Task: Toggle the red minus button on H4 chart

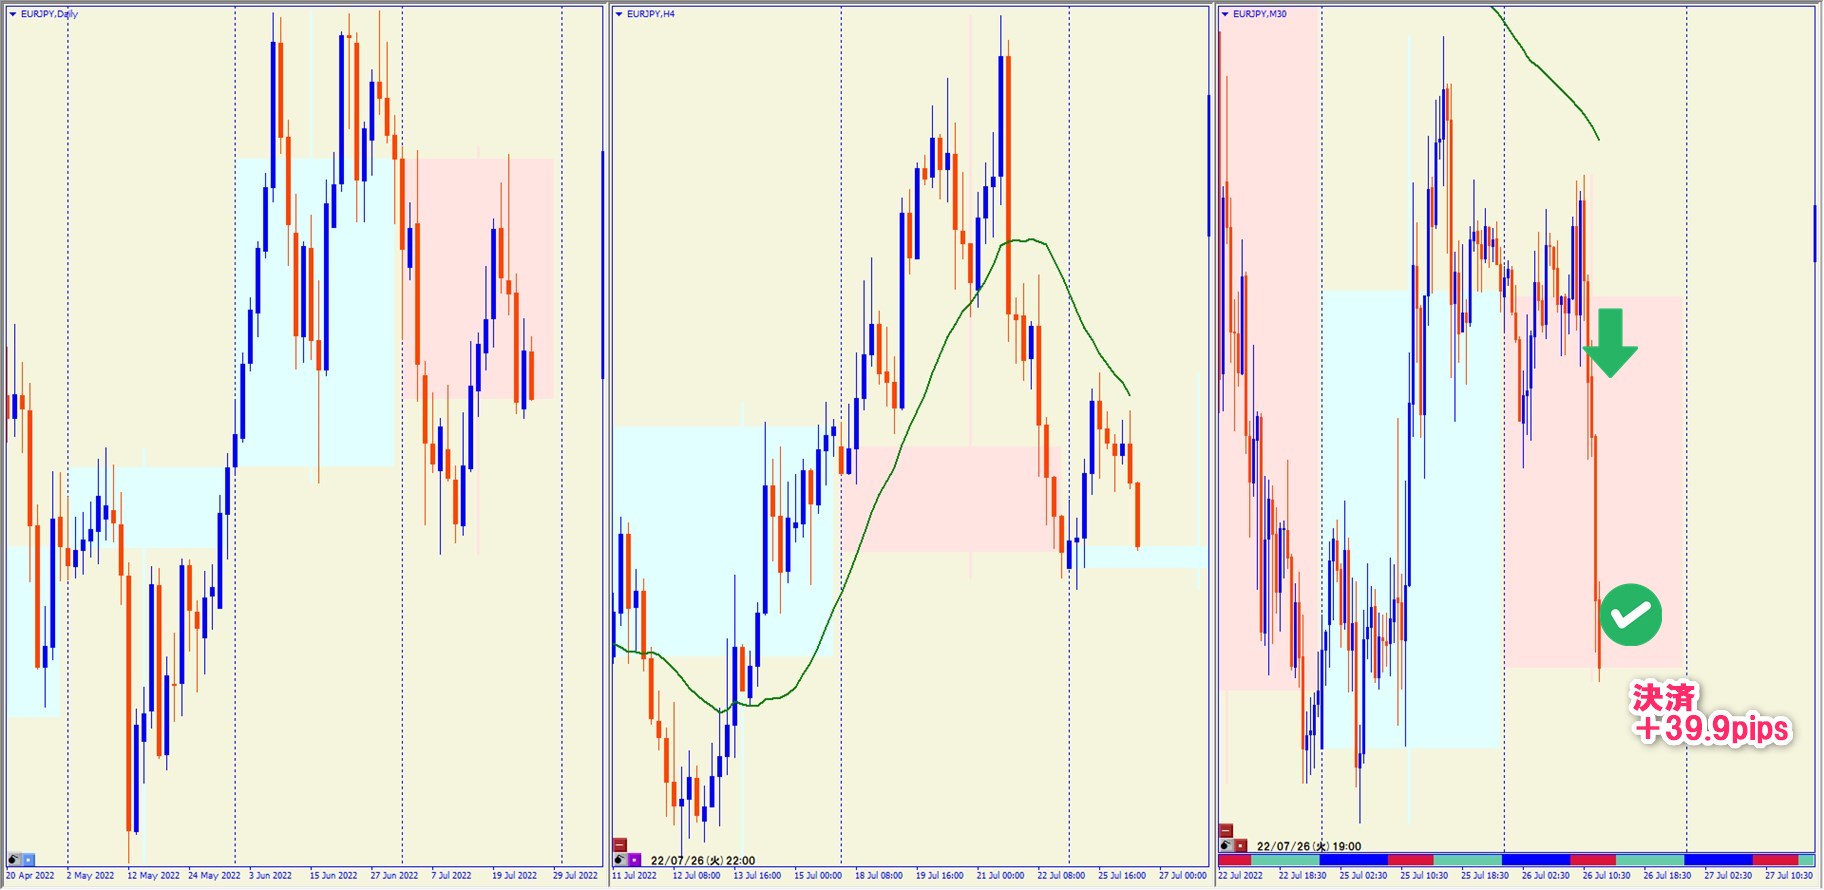Action: tap(620, 845)
